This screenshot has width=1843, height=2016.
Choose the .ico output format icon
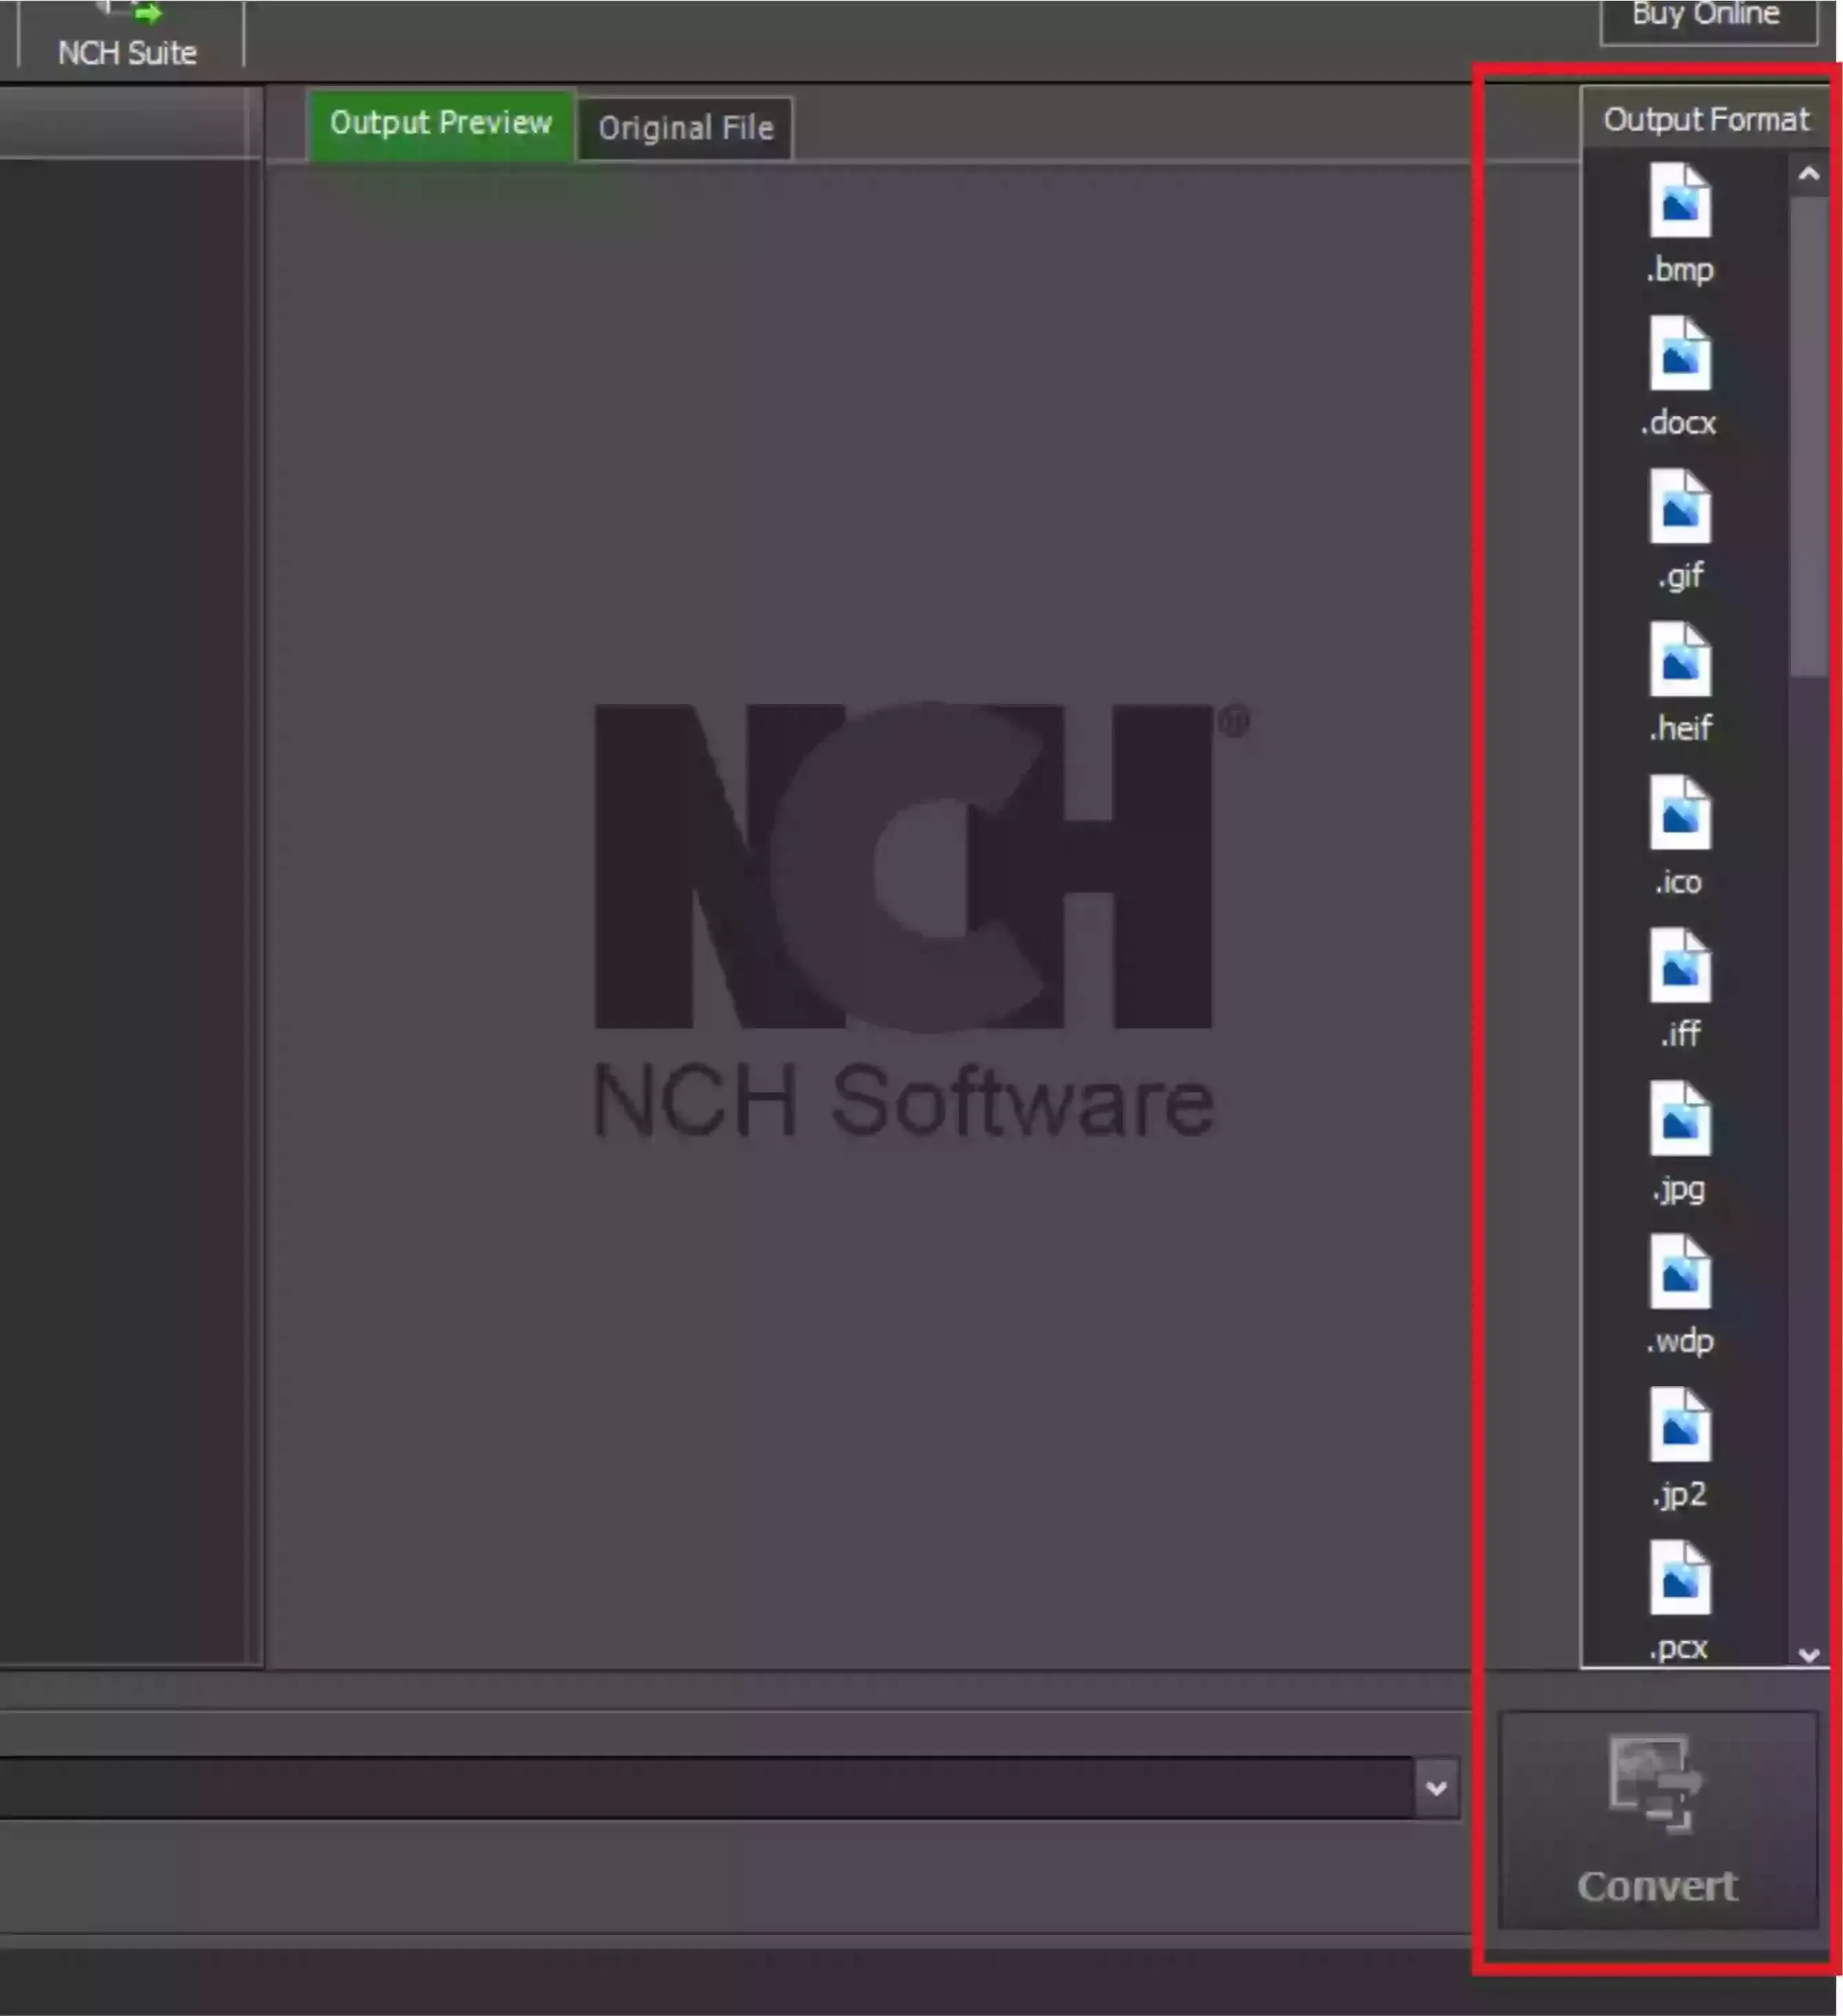pos(1680,813)
